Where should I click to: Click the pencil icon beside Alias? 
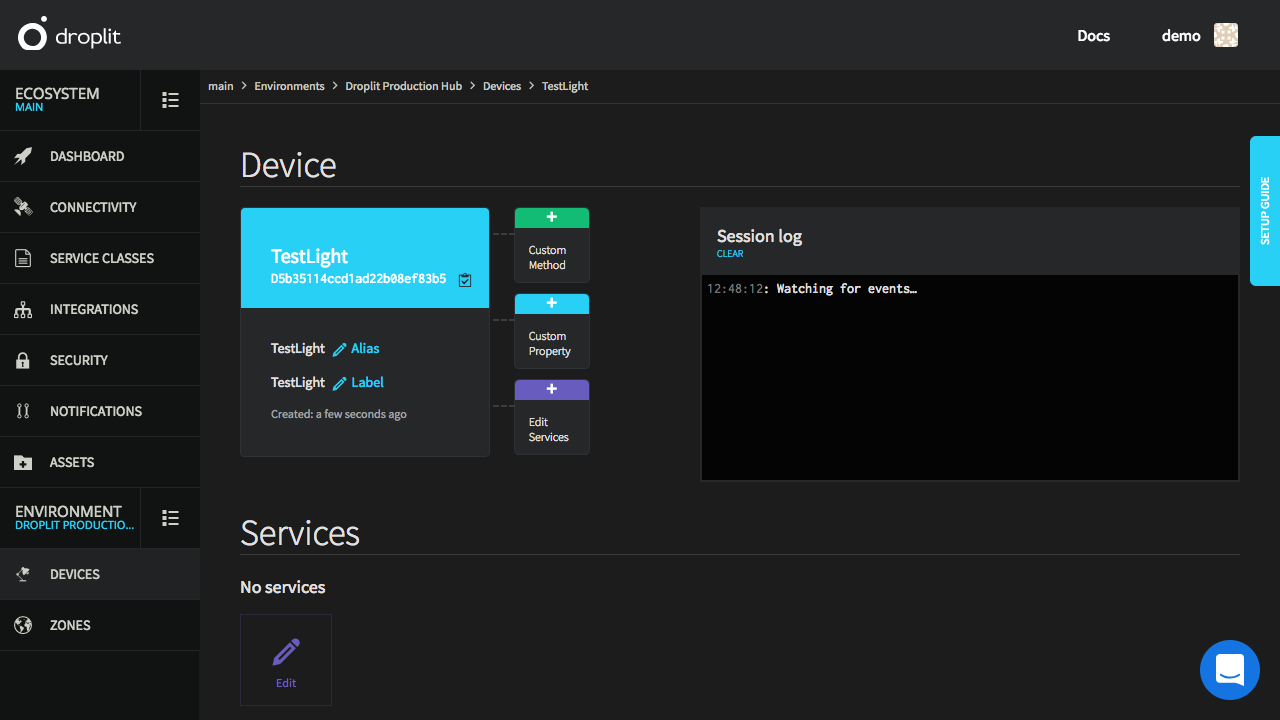click(340, 349)
